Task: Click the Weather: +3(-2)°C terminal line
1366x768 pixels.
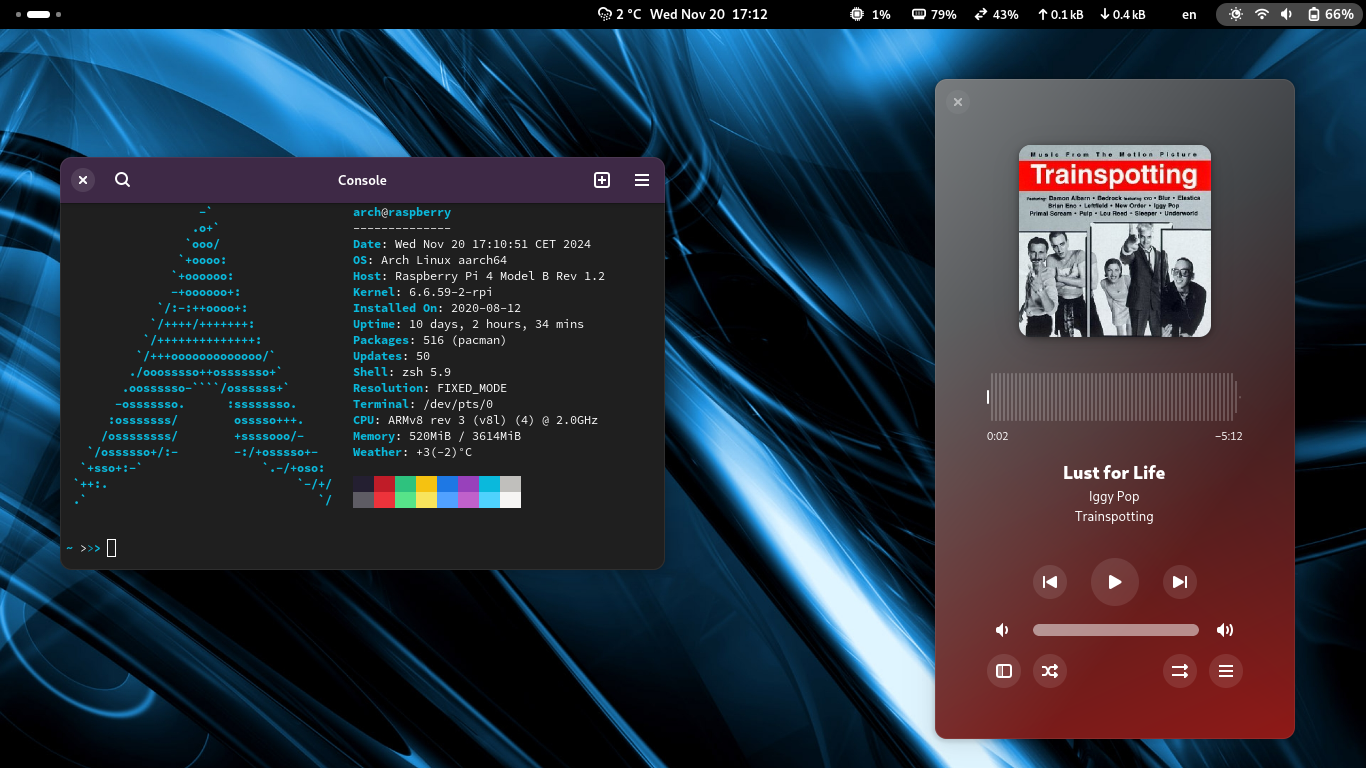Action: point(412,452)
